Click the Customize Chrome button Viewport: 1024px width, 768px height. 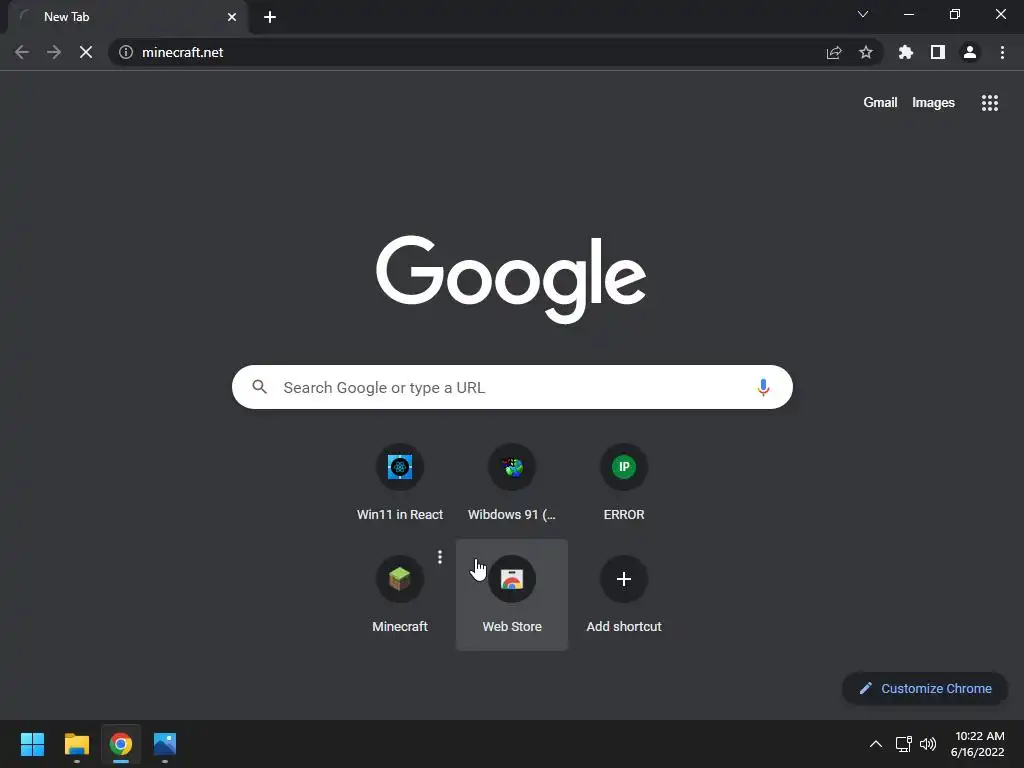[x=925, y=688]
